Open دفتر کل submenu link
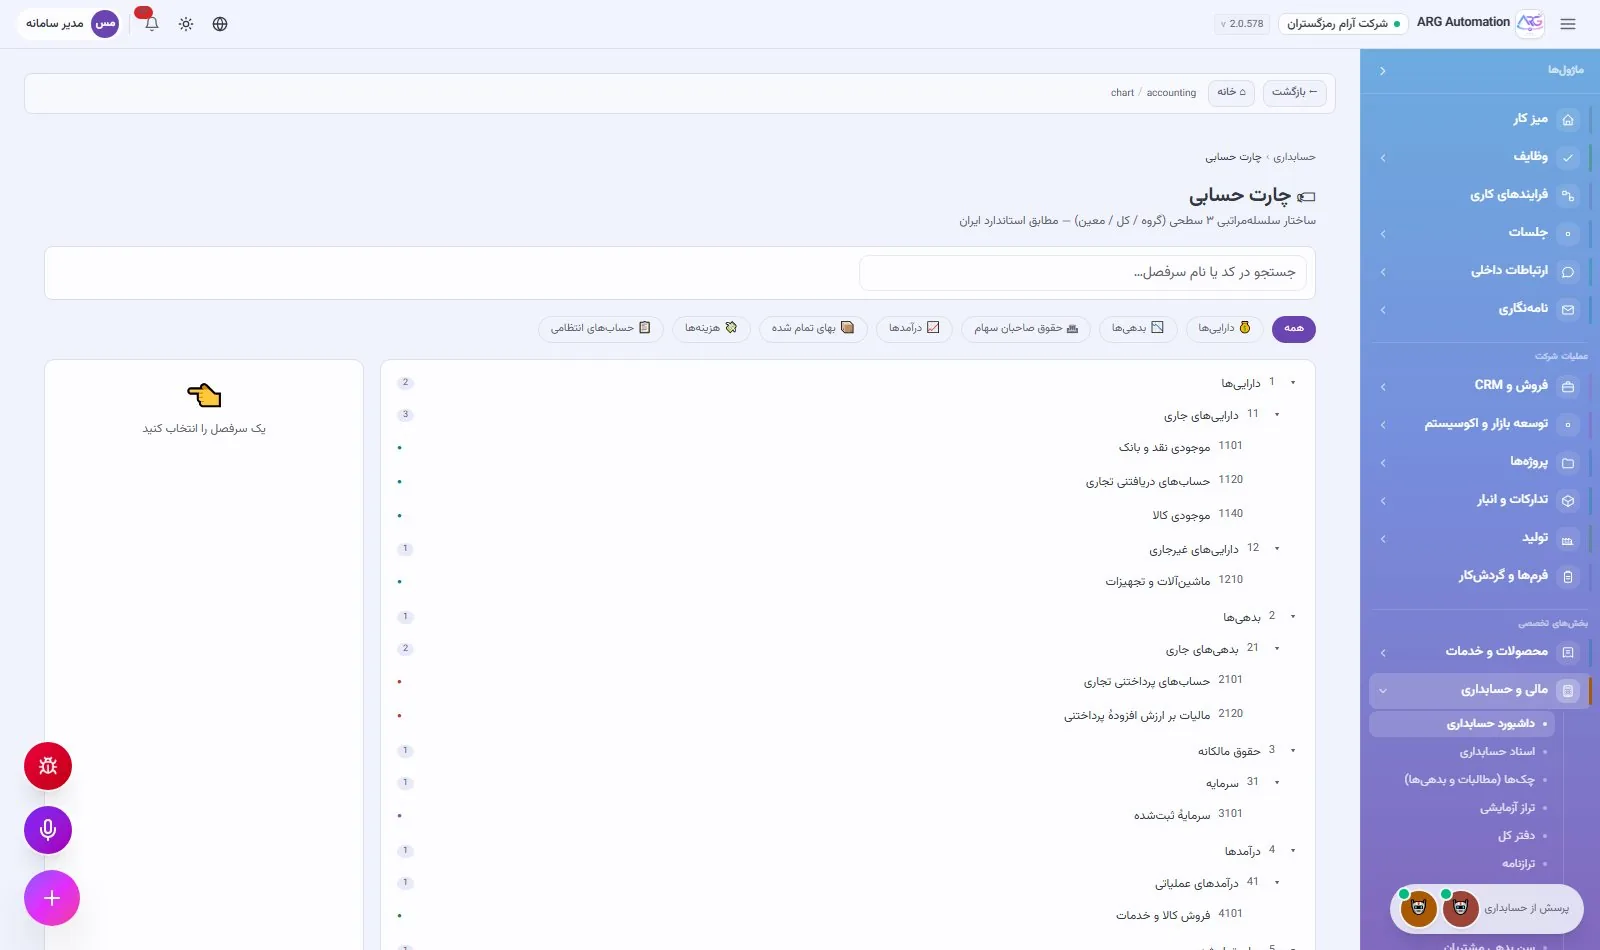Screen dimensions: 1600x950 [1516, 836]
